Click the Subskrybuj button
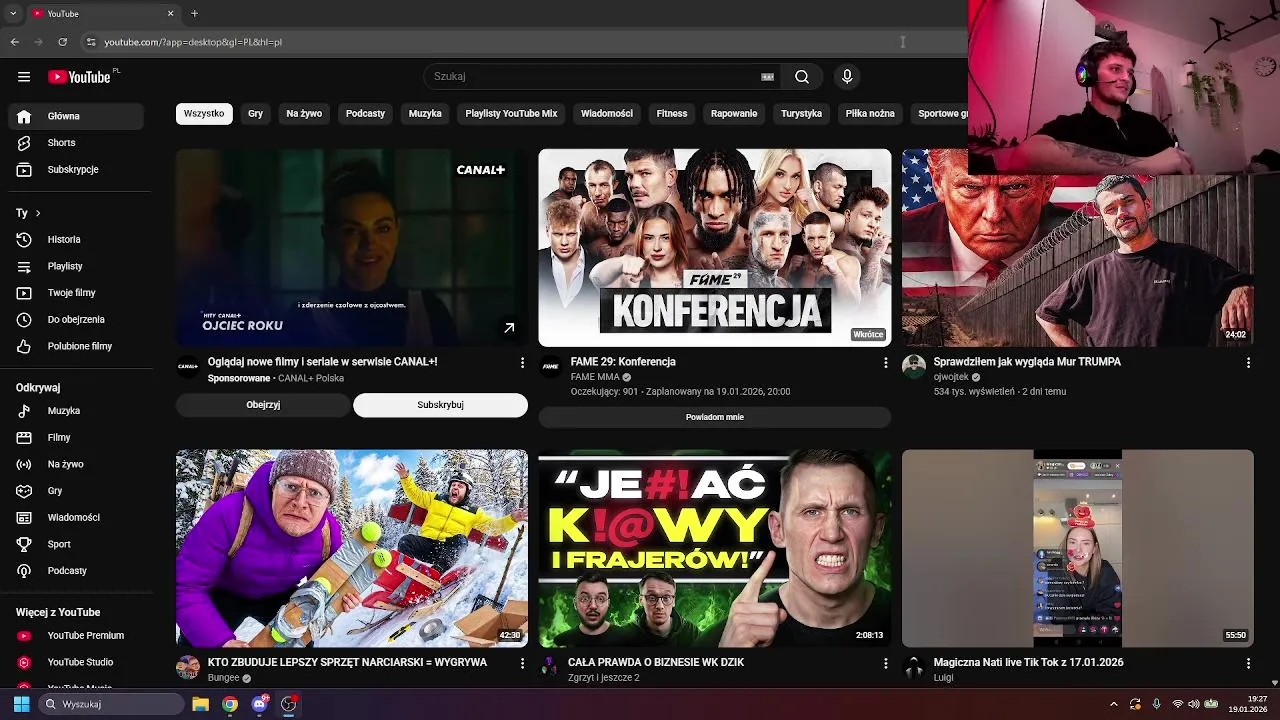The image size is (1280, 720). click(440, 405)
